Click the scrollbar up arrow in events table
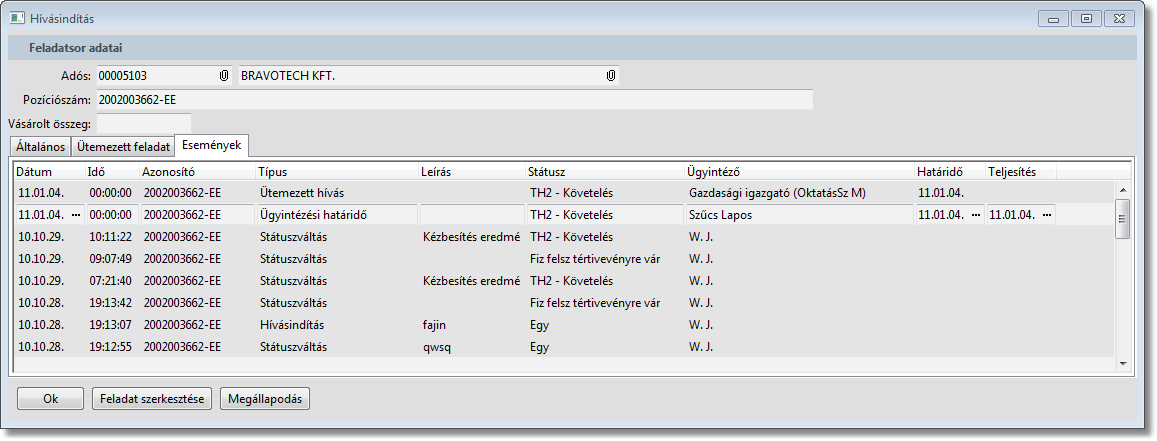The height and width of the screenshot is (441, 1157). click(1122, 189)
